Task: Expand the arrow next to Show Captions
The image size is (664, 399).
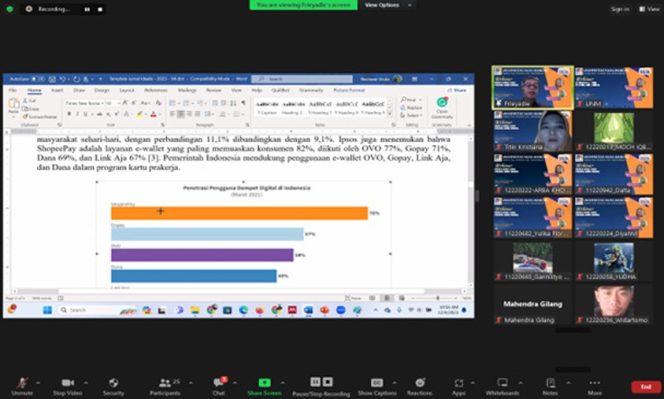Action: click(394, 383)
